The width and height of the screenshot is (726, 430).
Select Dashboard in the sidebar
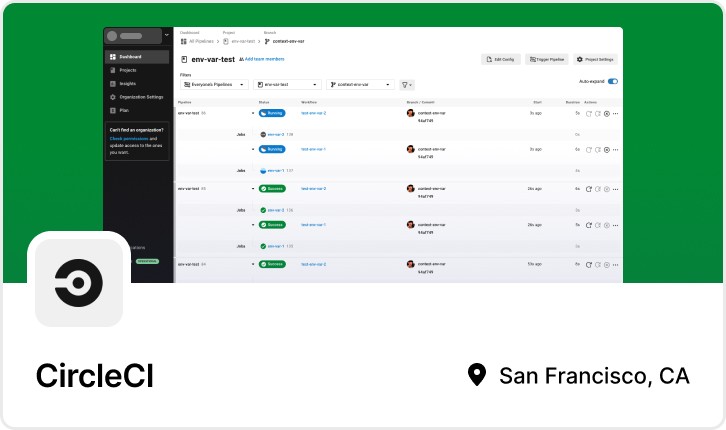(137, 57)
